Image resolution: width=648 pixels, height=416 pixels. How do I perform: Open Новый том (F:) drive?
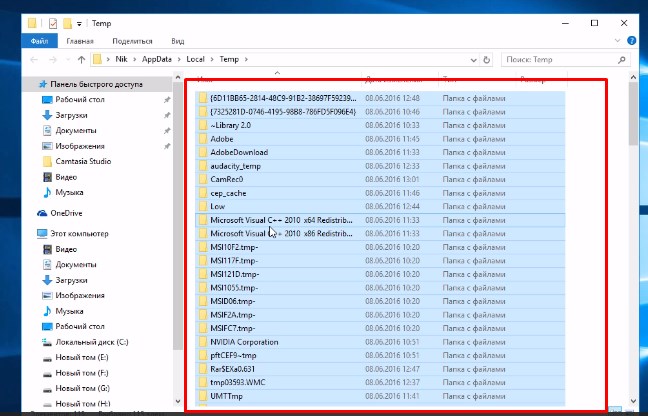(x=82, y=373)
